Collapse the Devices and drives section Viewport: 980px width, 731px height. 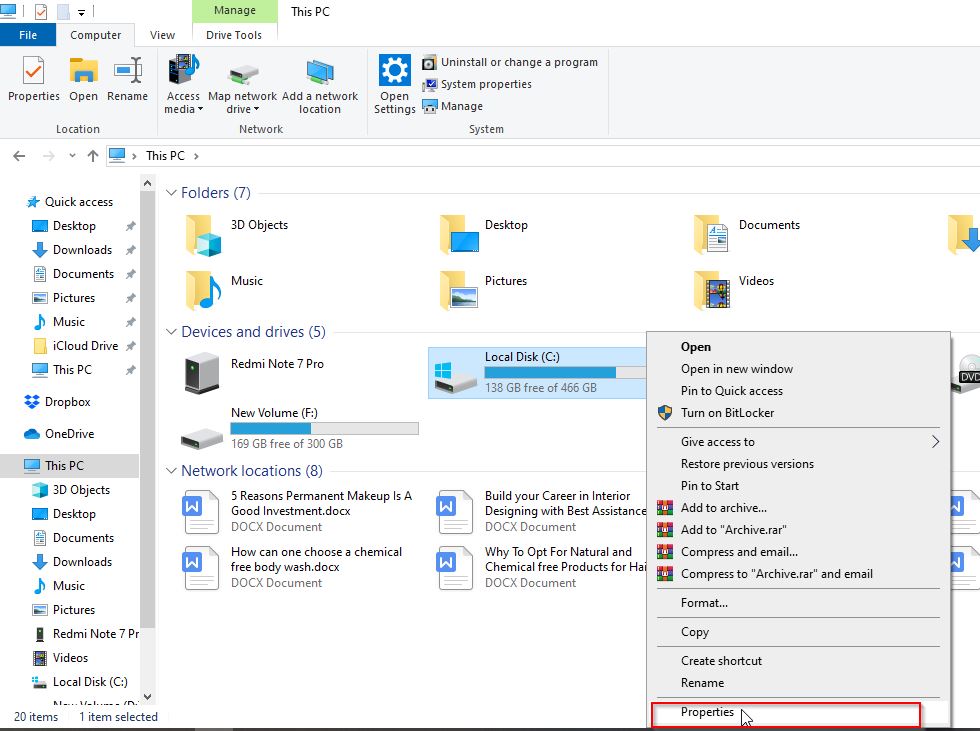pyautogui.click(x=170, y=331)
